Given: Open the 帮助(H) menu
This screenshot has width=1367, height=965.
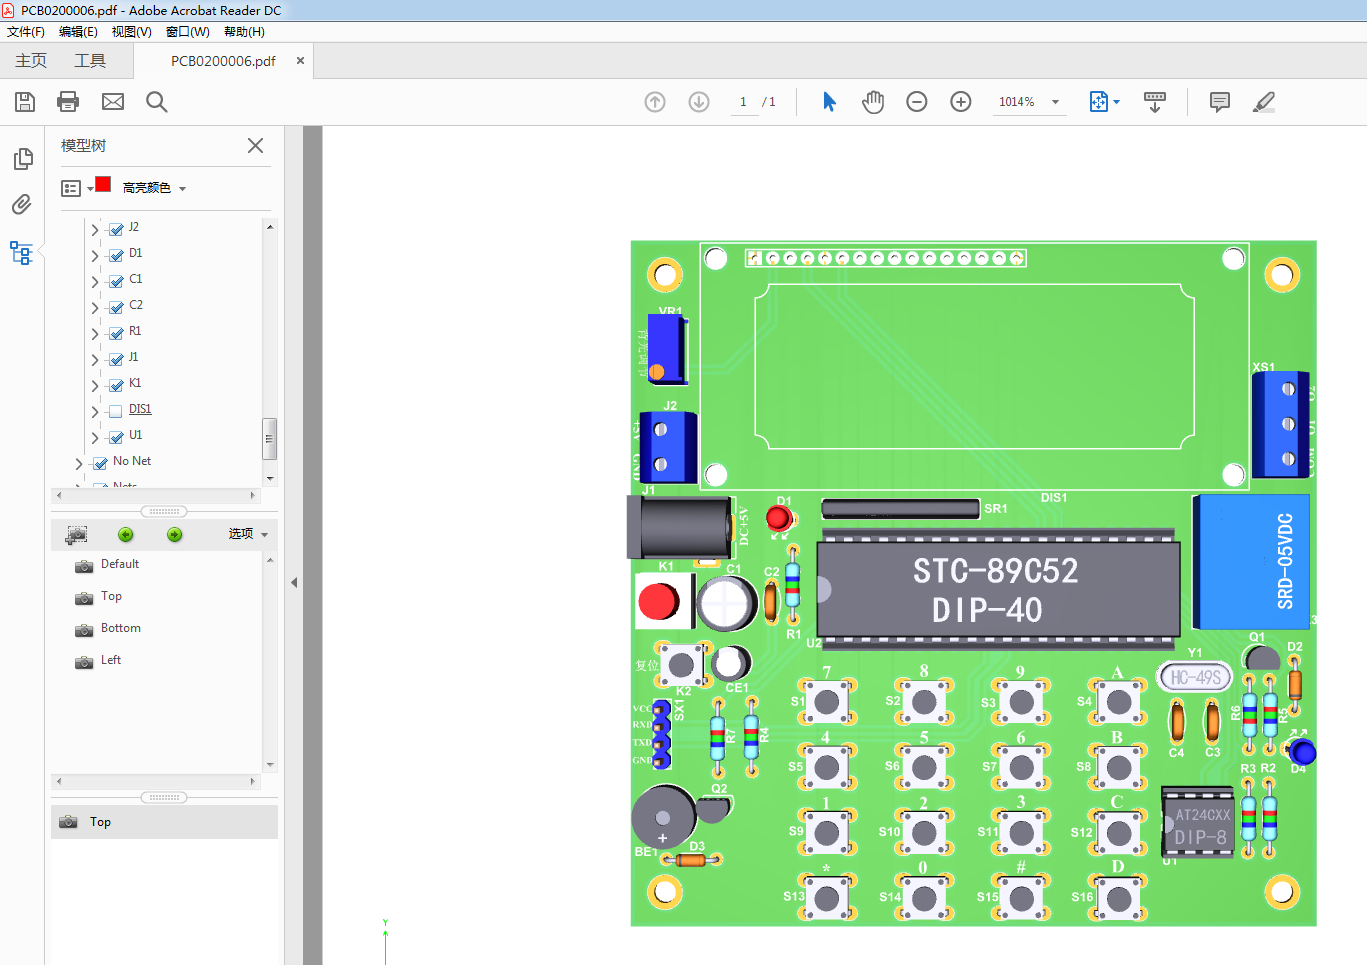Looking at the screenshot, I should (244, 32).
